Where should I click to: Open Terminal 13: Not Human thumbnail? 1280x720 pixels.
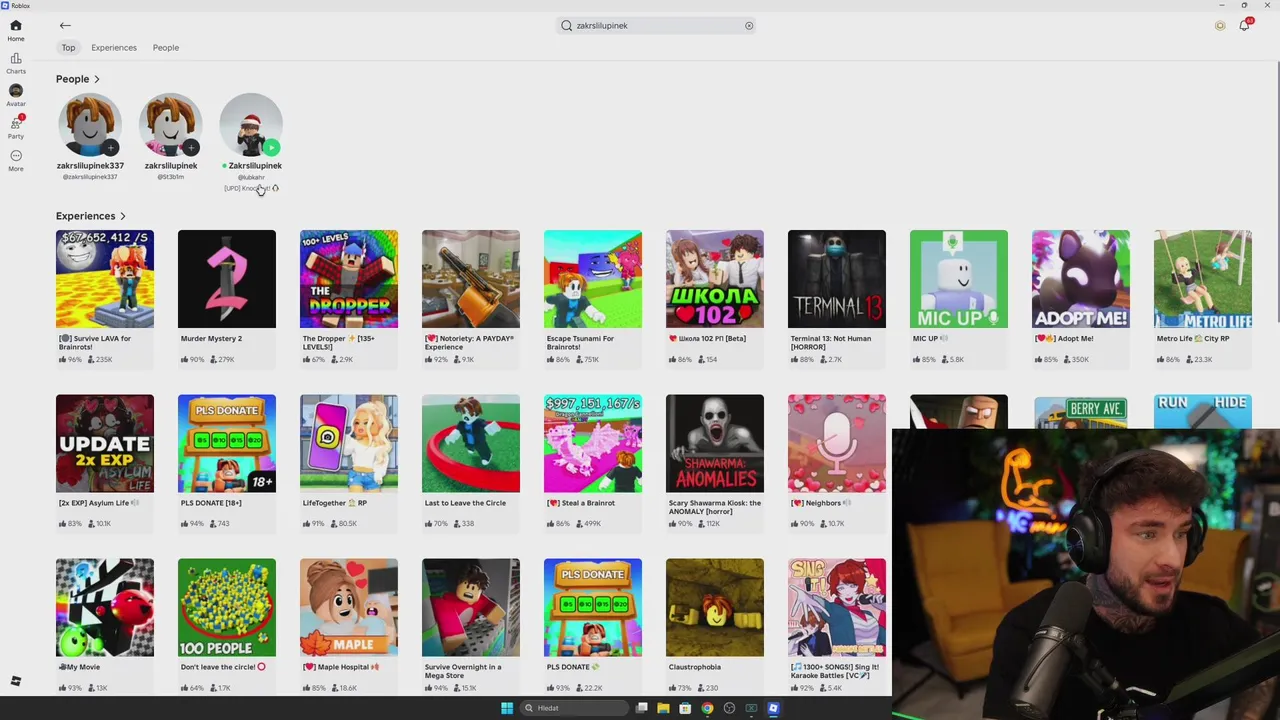pos(837,279)
